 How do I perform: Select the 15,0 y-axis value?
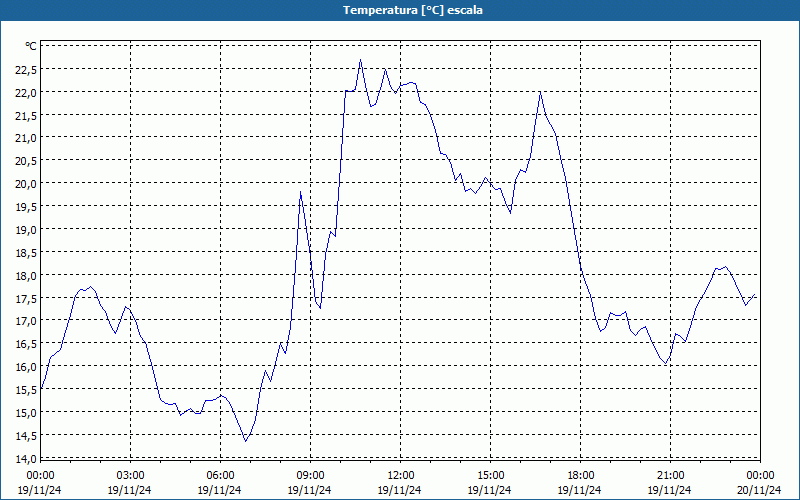pos(26,413)
